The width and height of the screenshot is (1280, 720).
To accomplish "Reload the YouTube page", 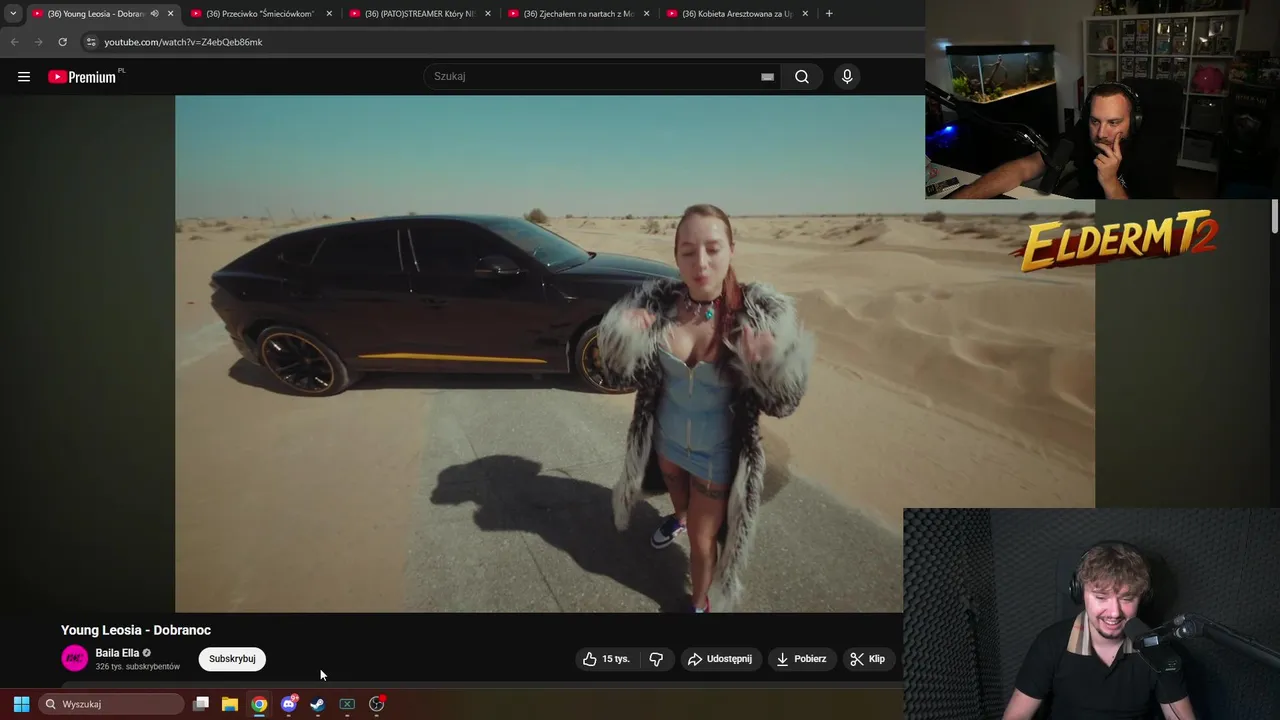I will pos(62,42).
